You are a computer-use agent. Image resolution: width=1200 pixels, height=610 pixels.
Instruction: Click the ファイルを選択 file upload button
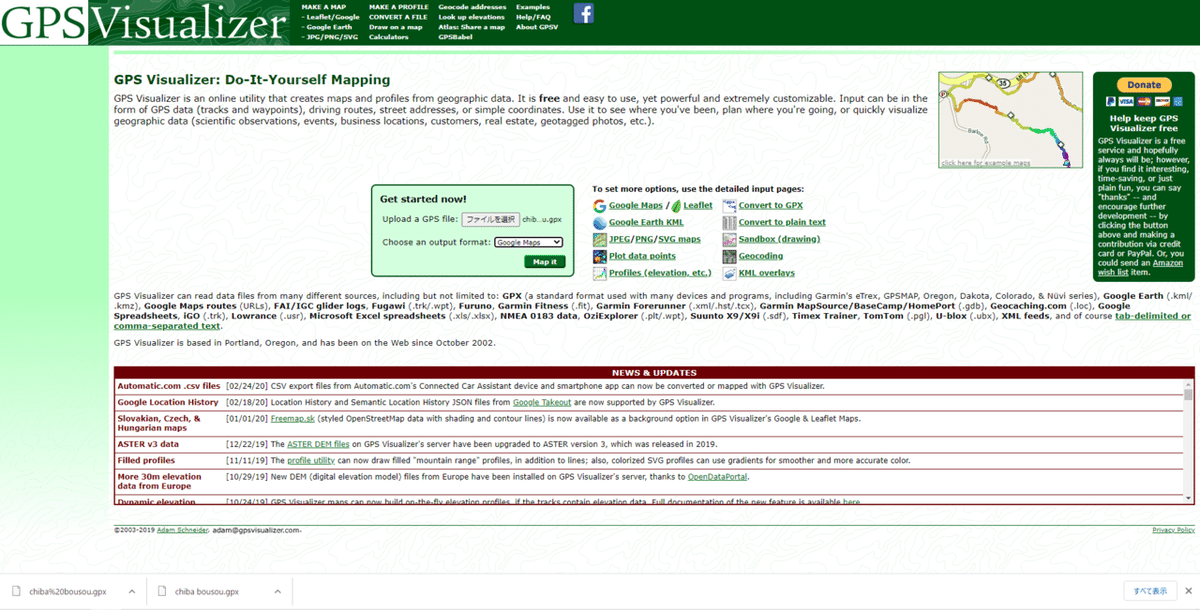[x=490, y=219]
